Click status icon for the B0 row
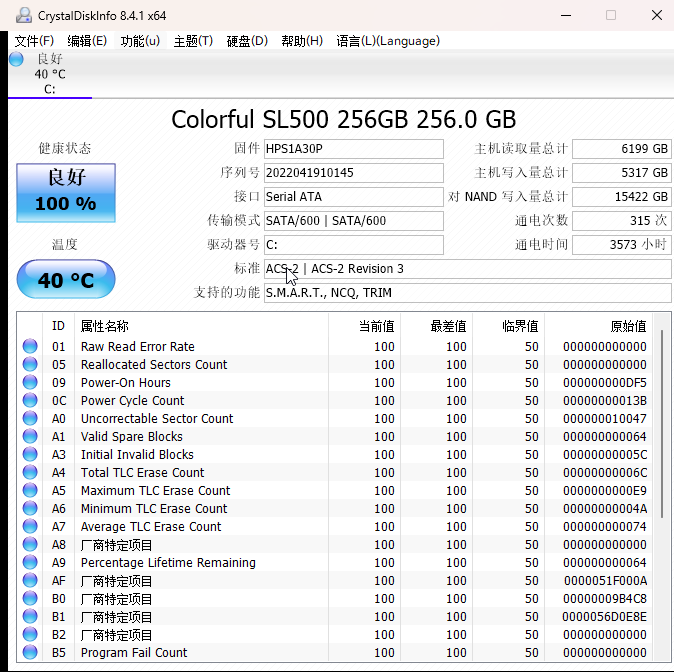The image size is (674, 672). [x=30, y=598]
